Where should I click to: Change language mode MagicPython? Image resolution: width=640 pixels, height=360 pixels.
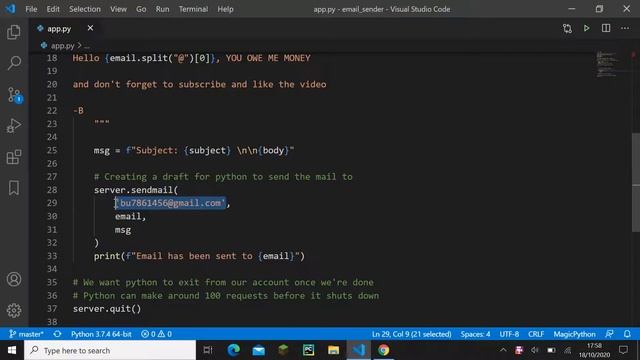tap(574, 334)
